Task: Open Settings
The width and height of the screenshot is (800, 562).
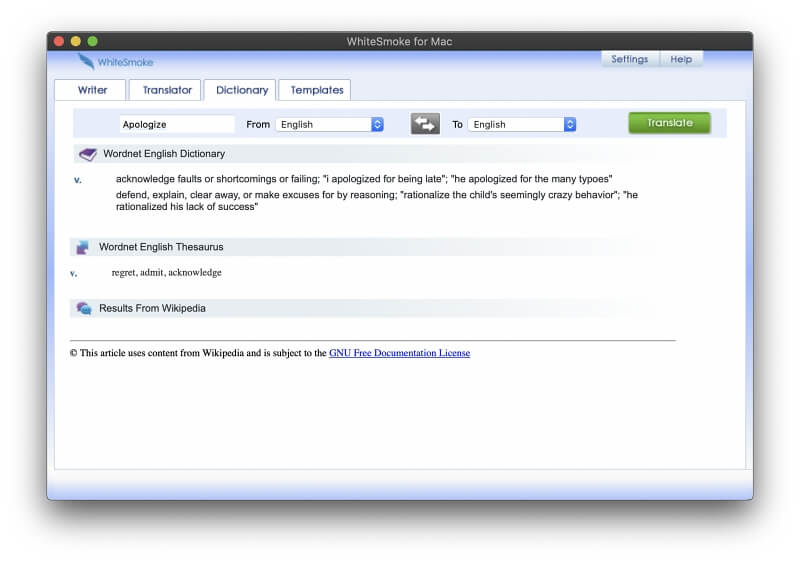Action: pyautogui.click(x=630, y=59)
